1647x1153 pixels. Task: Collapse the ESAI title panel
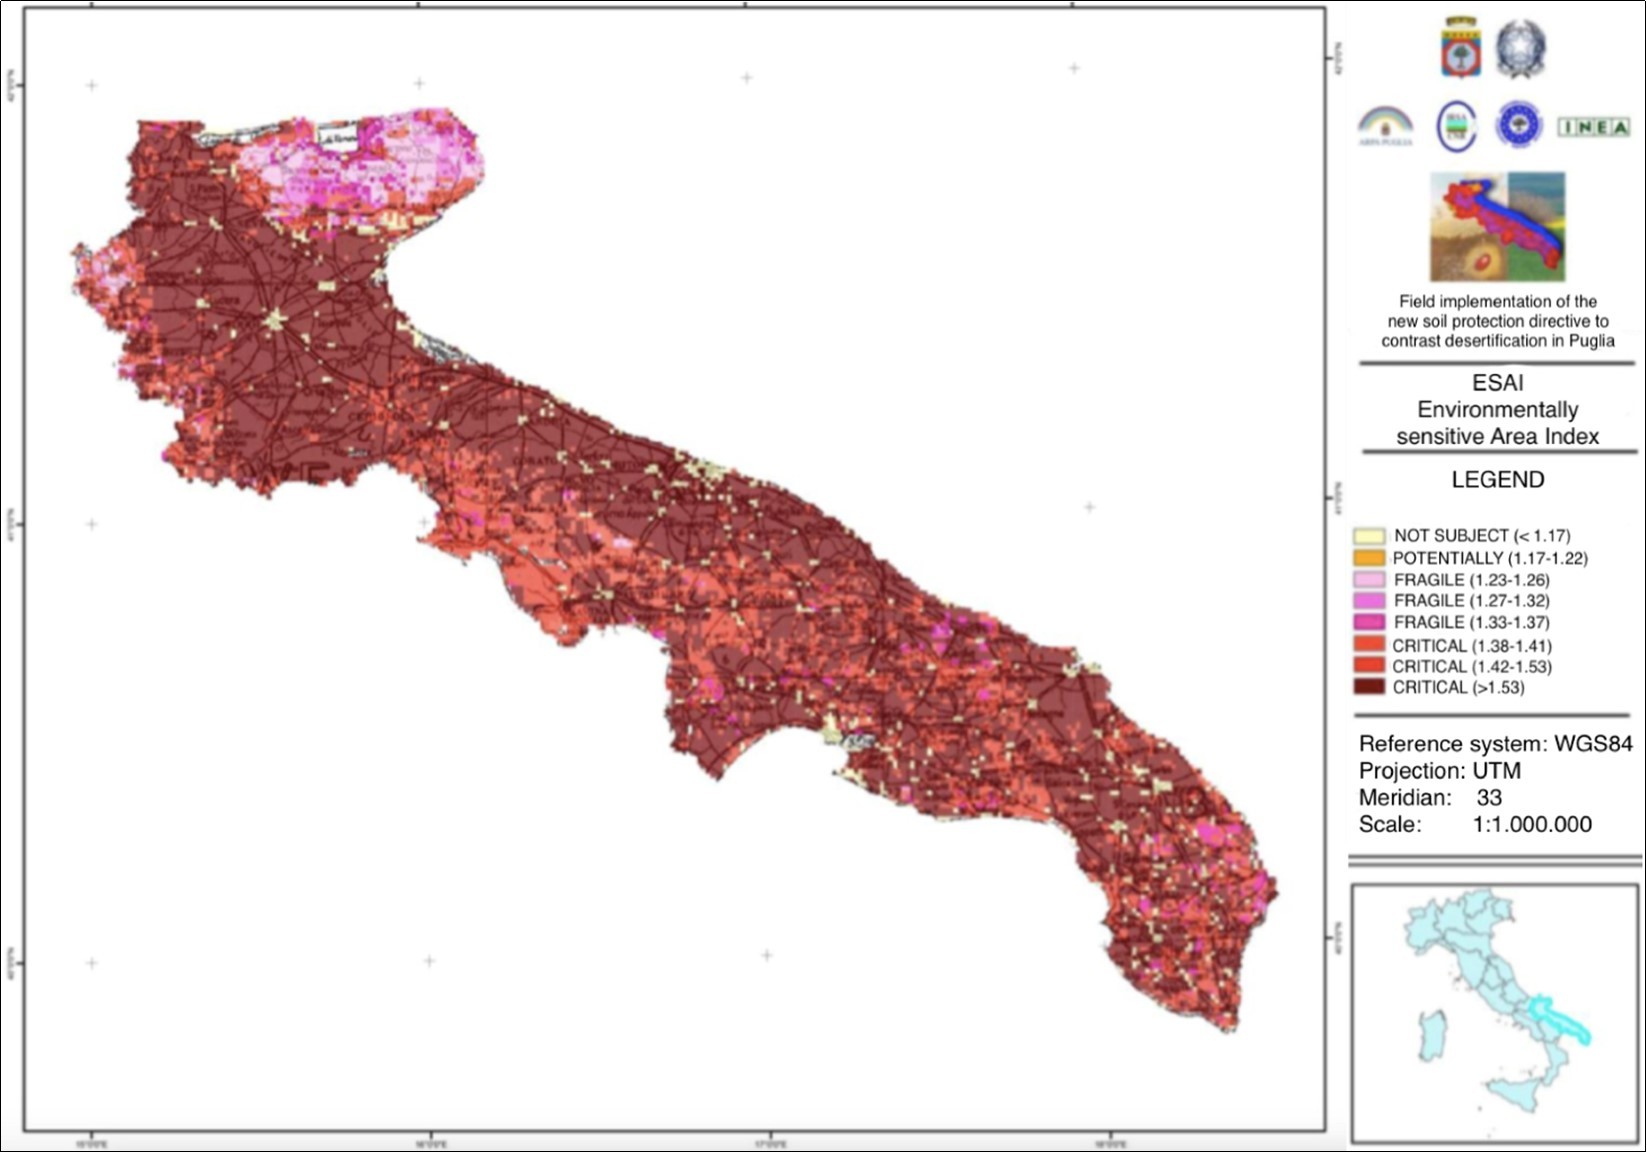1498,410
